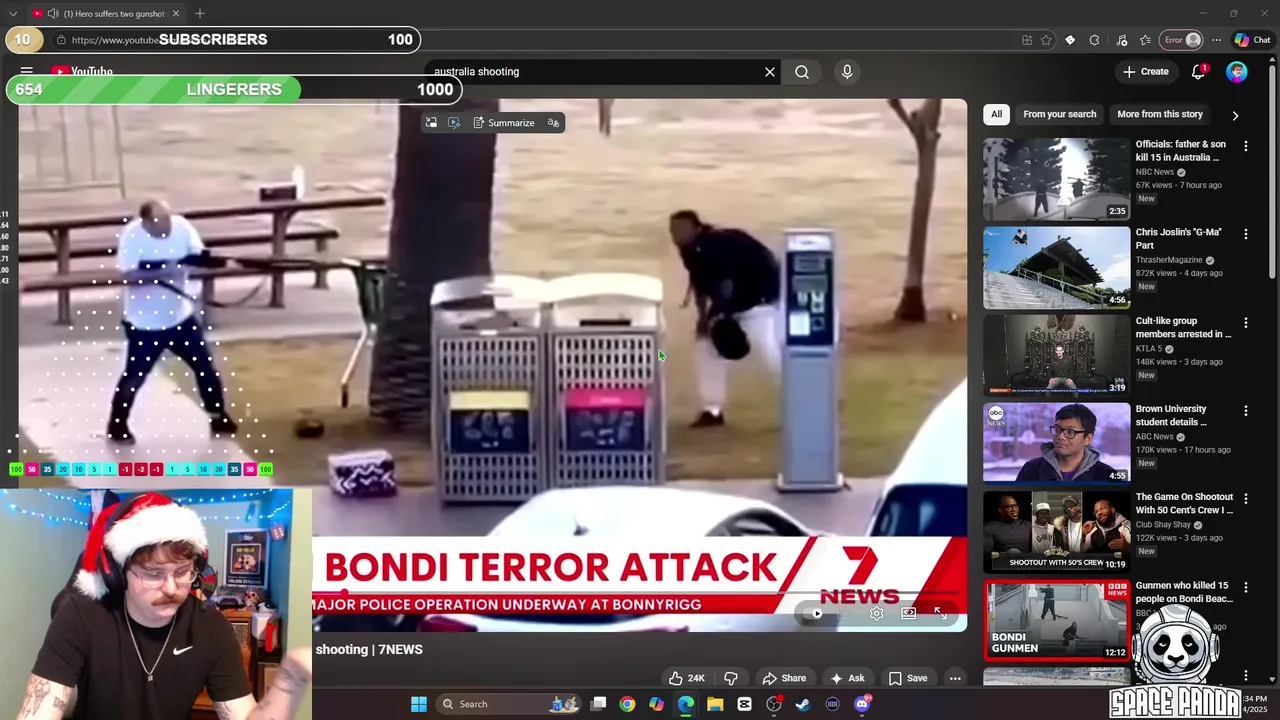Select From your search chip
Viewport: 1280px width, 720px height.
[x=1059, y=114]
